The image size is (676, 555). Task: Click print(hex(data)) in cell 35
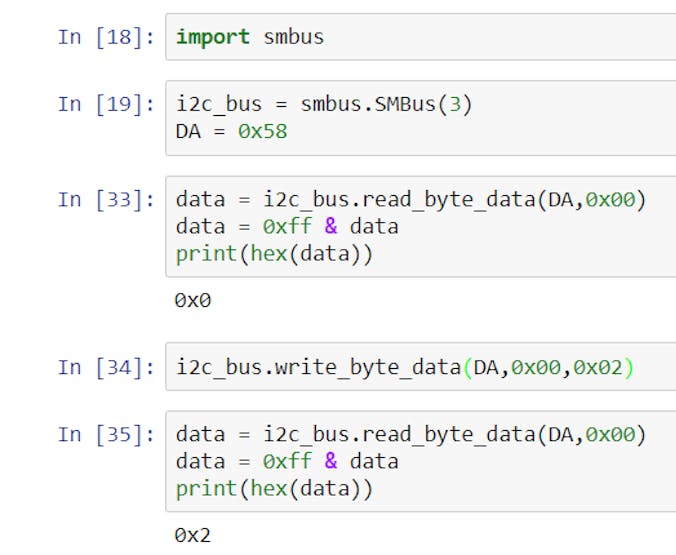pos(274,488)
